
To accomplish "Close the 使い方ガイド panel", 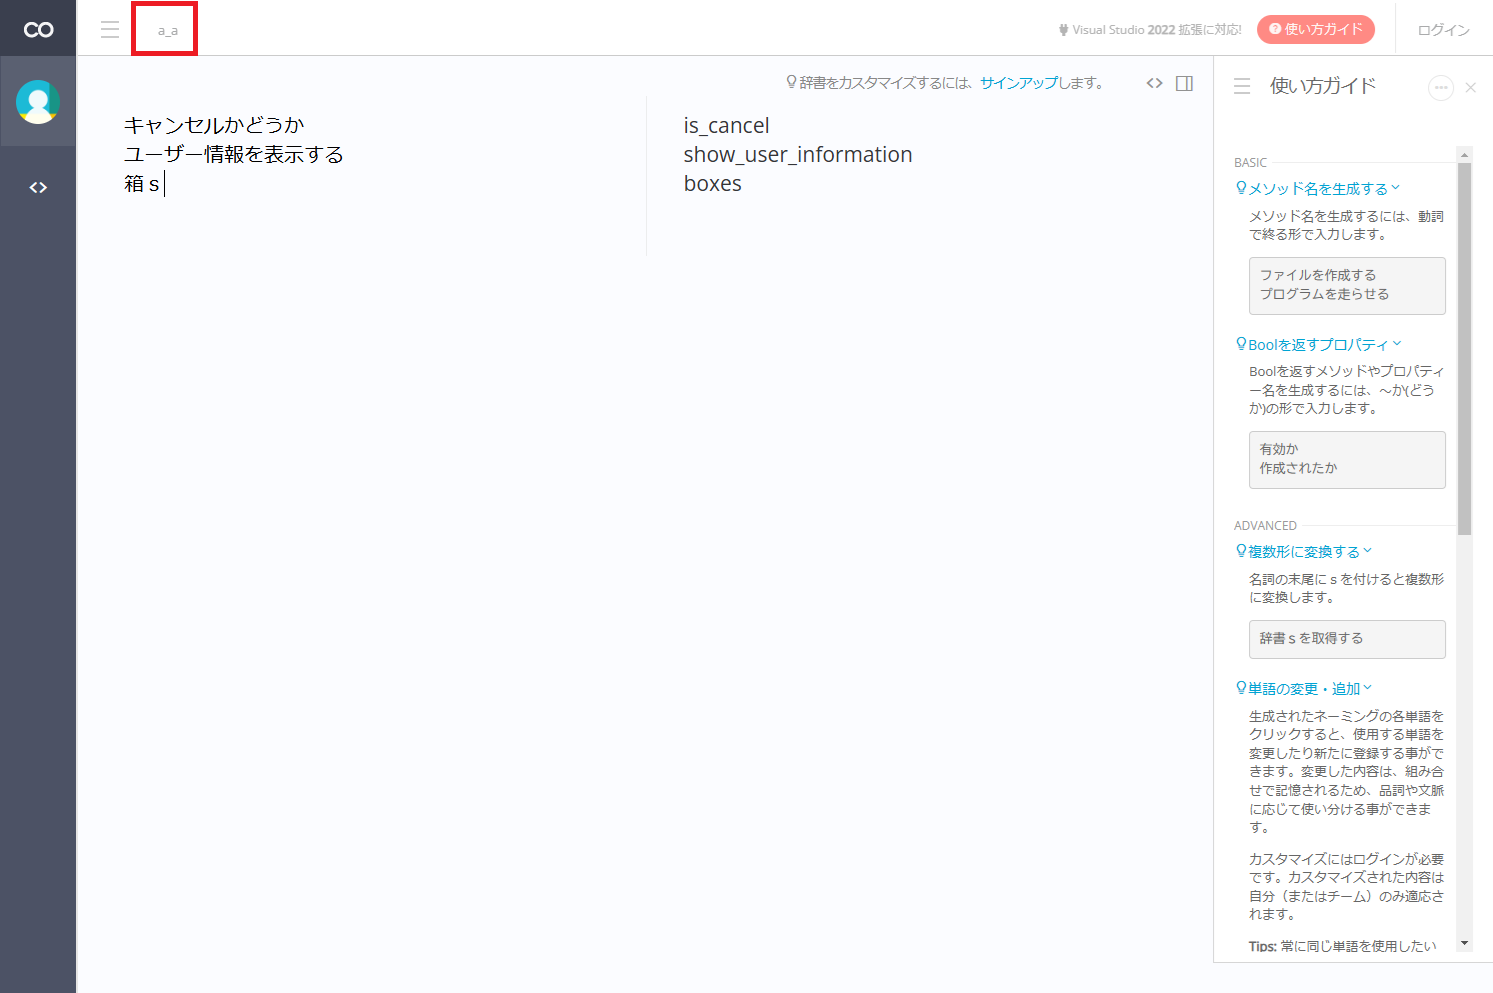I will point(1471,88).
